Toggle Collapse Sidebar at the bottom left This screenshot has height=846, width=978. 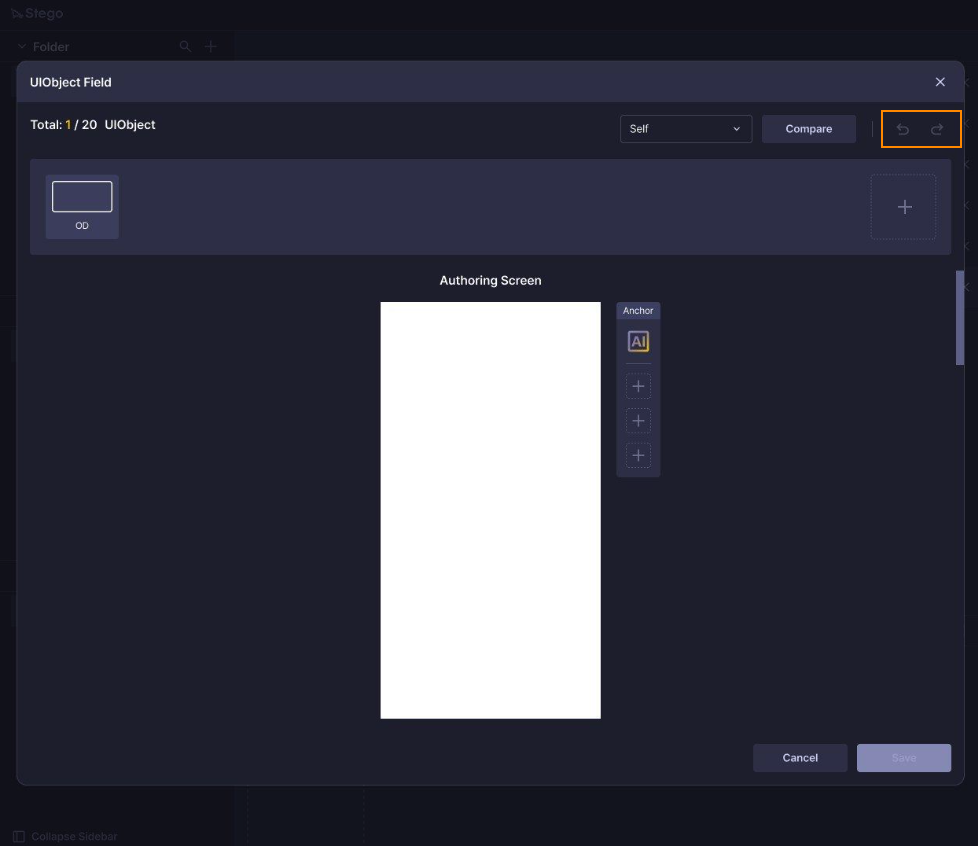(66, 836)
